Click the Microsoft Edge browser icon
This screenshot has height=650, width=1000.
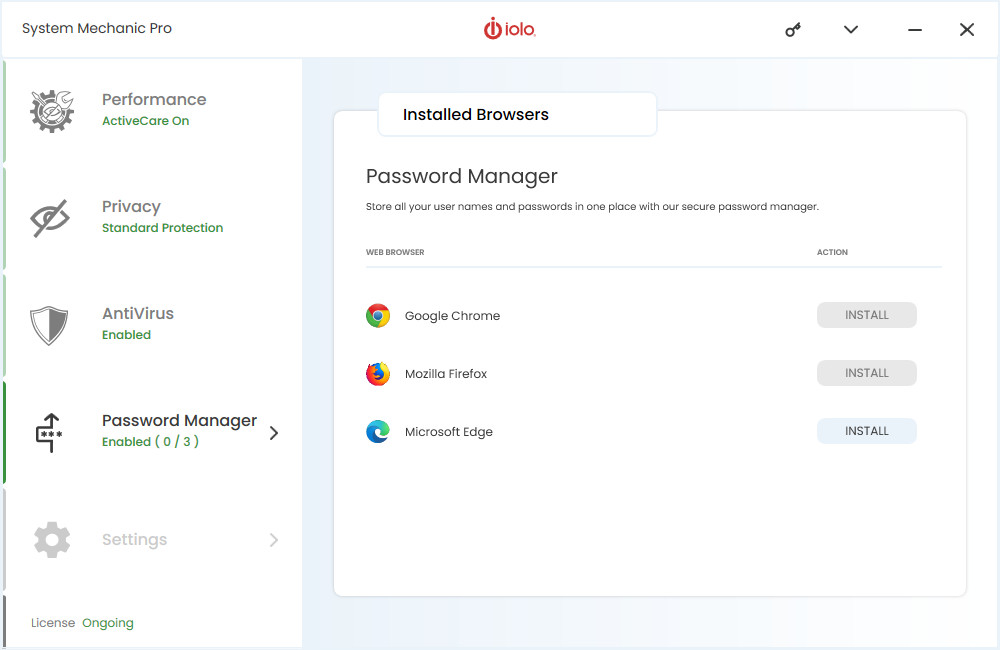[x=378, y=432]
